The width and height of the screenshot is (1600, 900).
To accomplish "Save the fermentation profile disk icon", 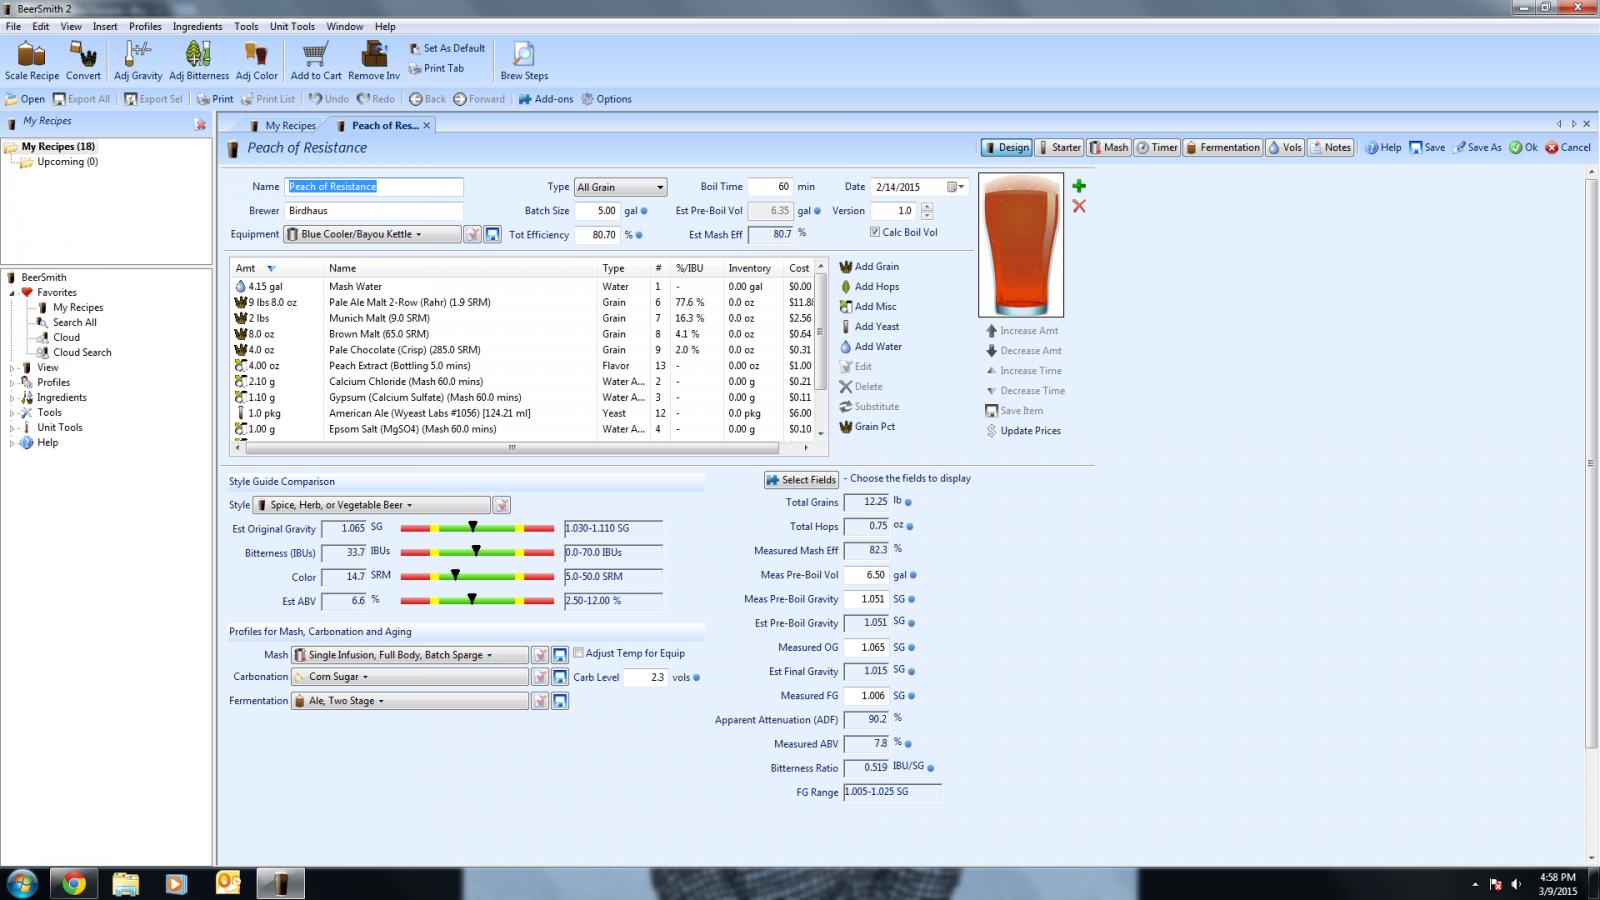I will (x=560, y=701).
